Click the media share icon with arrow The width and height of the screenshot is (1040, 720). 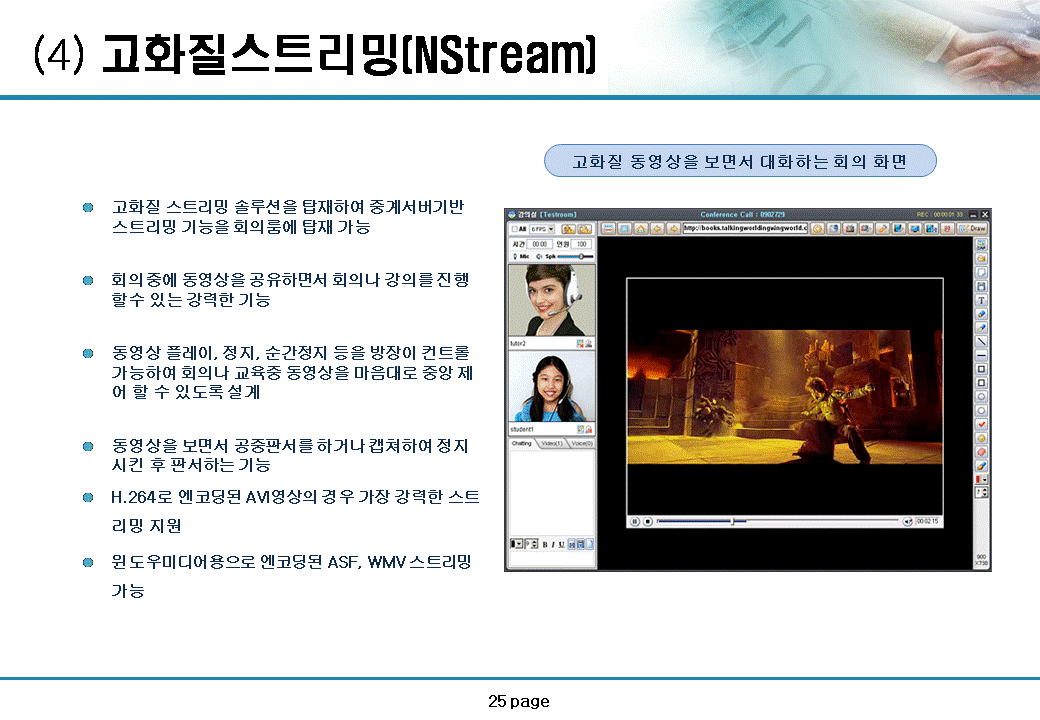point(866,229)
